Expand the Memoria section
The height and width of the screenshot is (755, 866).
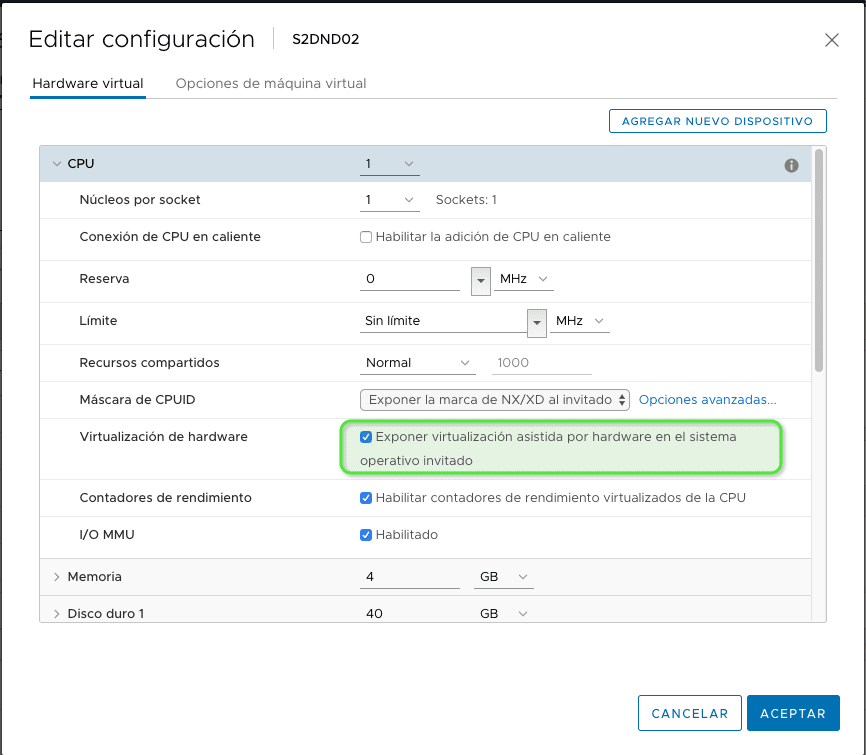56,577
